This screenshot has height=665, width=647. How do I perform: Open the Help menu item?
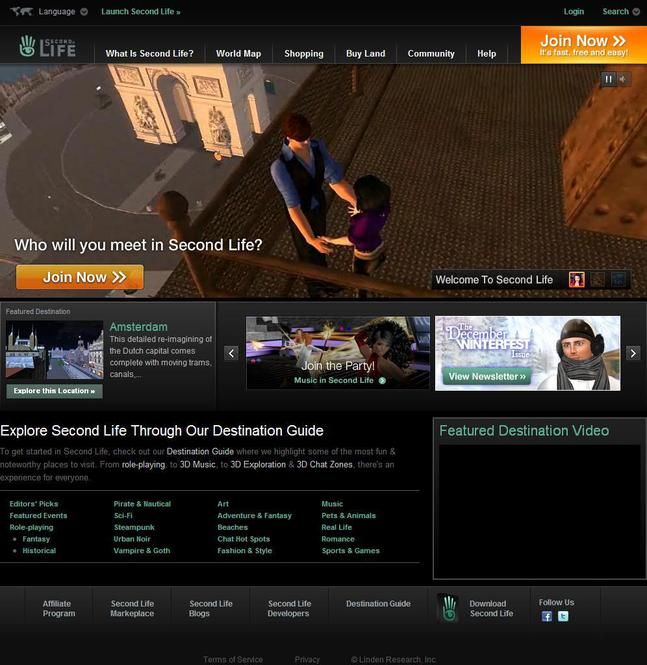pos(486,53)
